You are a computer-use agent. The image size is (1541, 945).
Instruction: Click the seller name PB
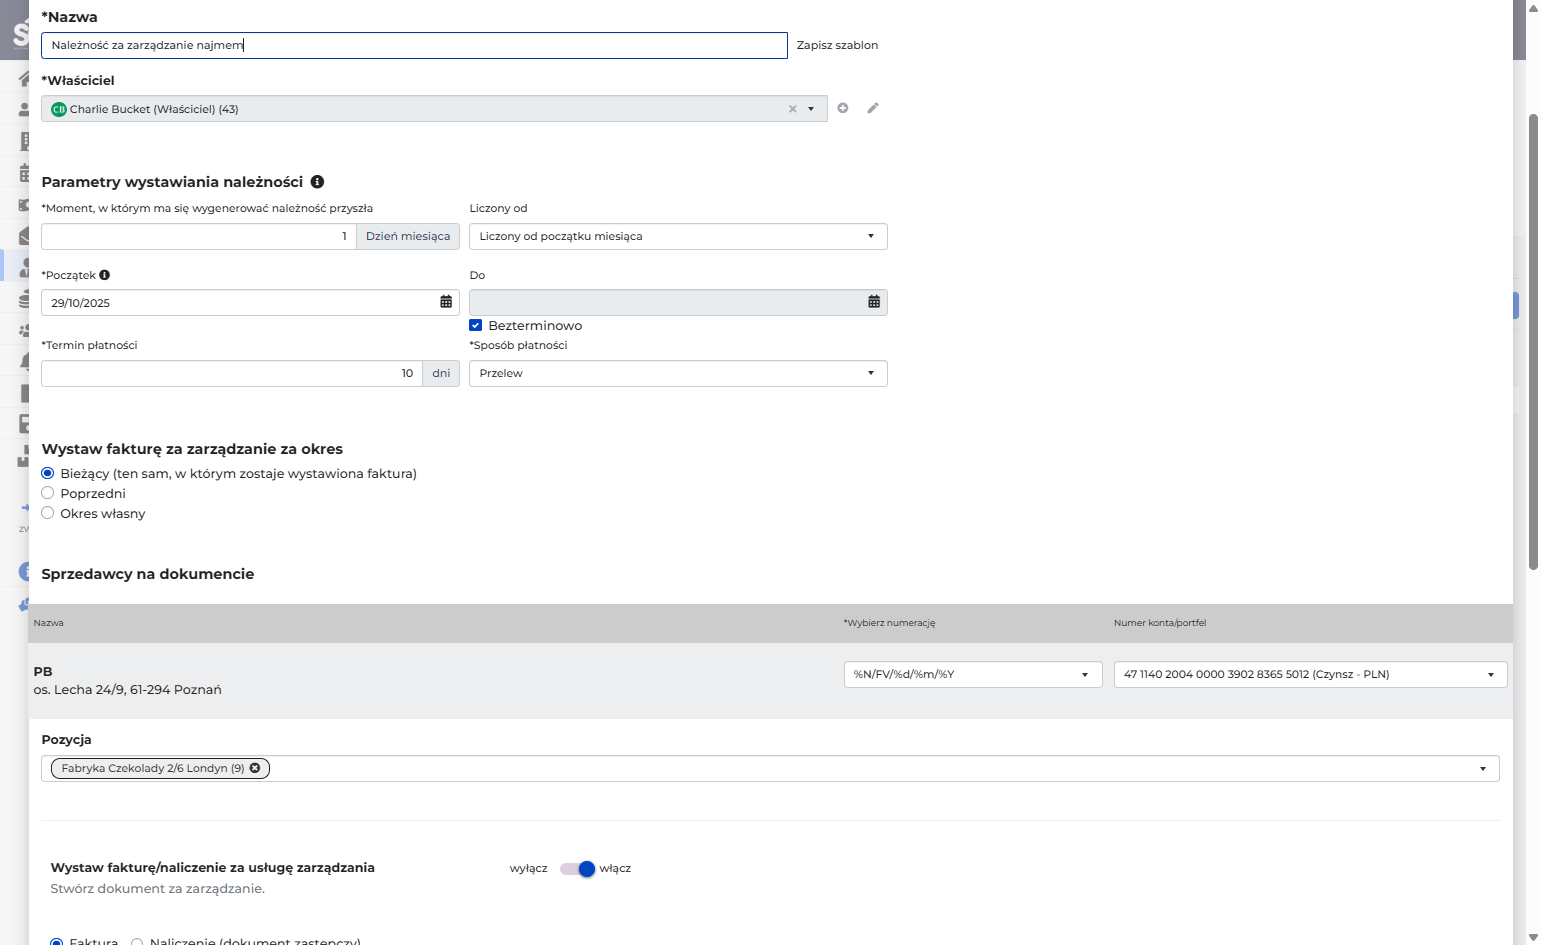tap(43, 671)
